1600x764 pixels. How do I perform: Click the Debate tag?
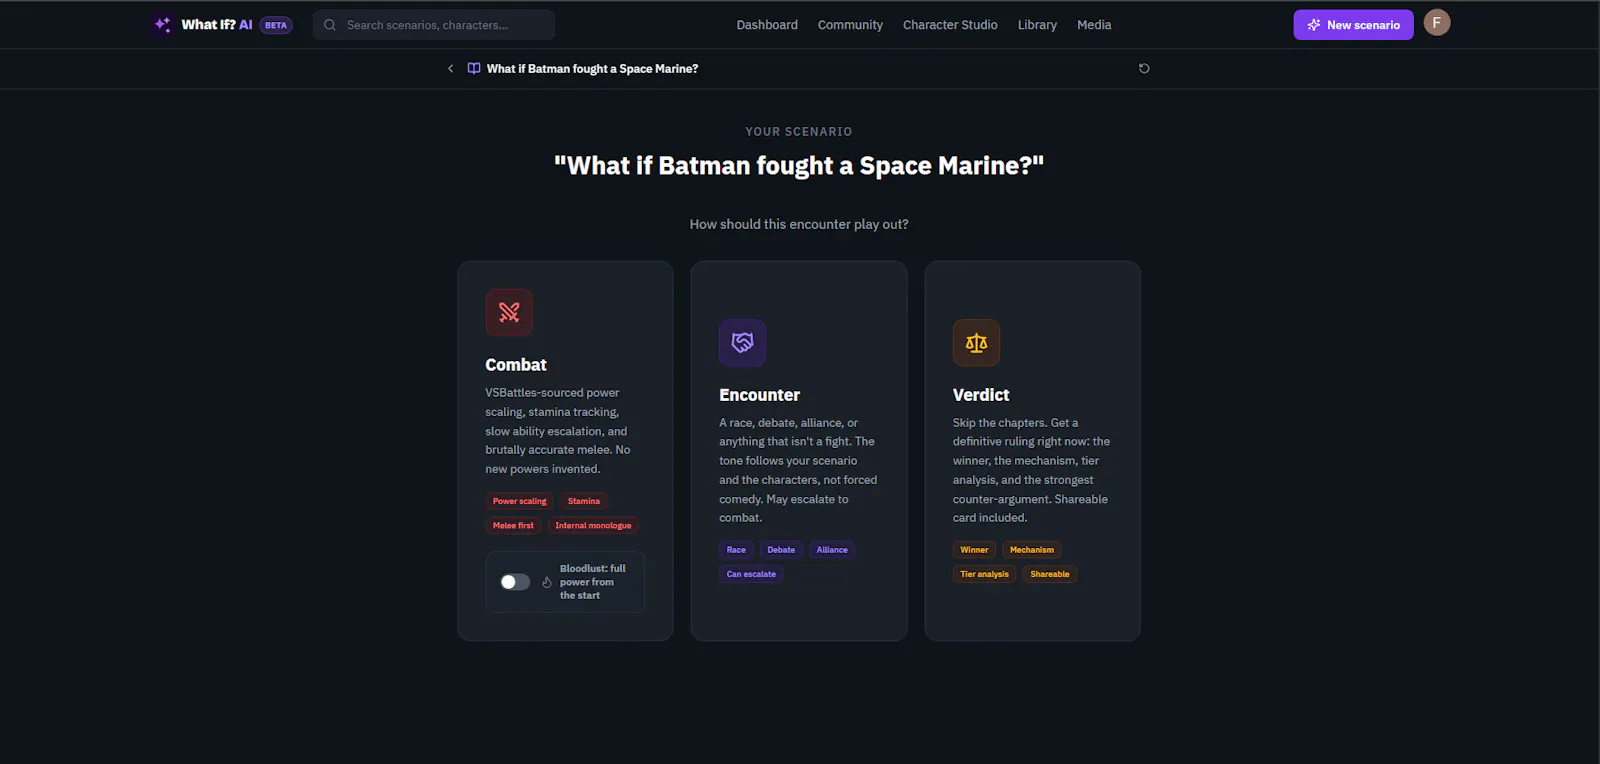(x=781, y=550)
